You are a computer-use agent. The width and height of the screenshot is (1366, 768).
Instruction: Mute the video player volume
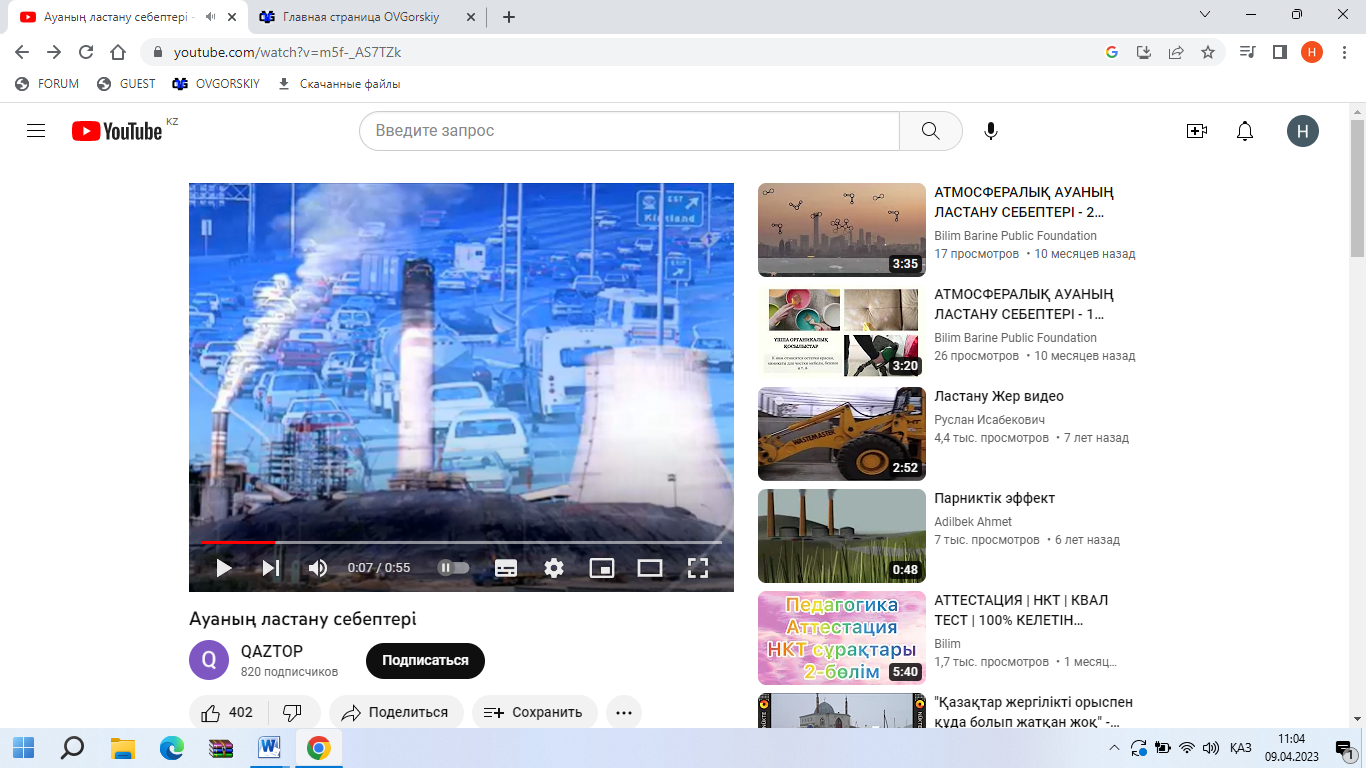pyautogui.click(x=318, y=568)
